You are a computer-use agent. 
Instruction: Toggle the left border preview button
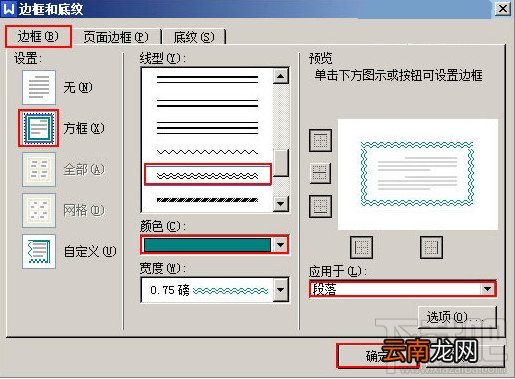pos(362,247)
